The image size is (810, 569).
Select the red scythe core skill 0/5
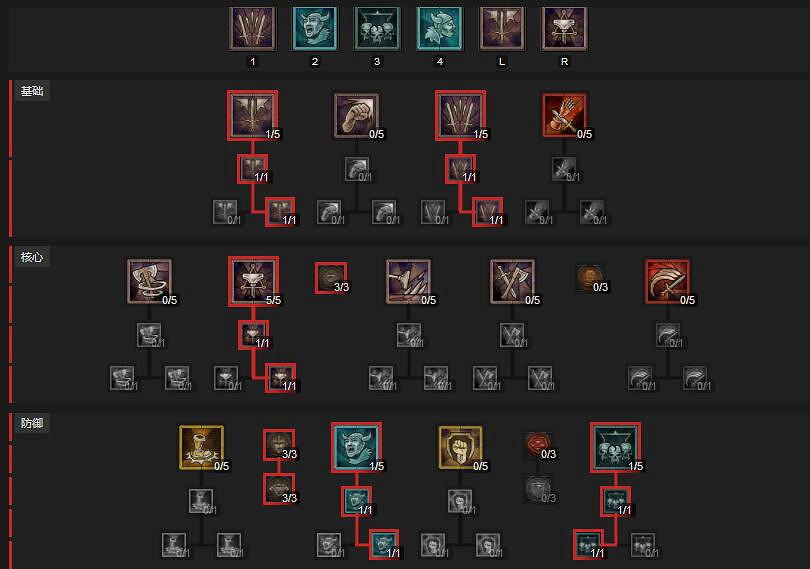pos(667,282)
